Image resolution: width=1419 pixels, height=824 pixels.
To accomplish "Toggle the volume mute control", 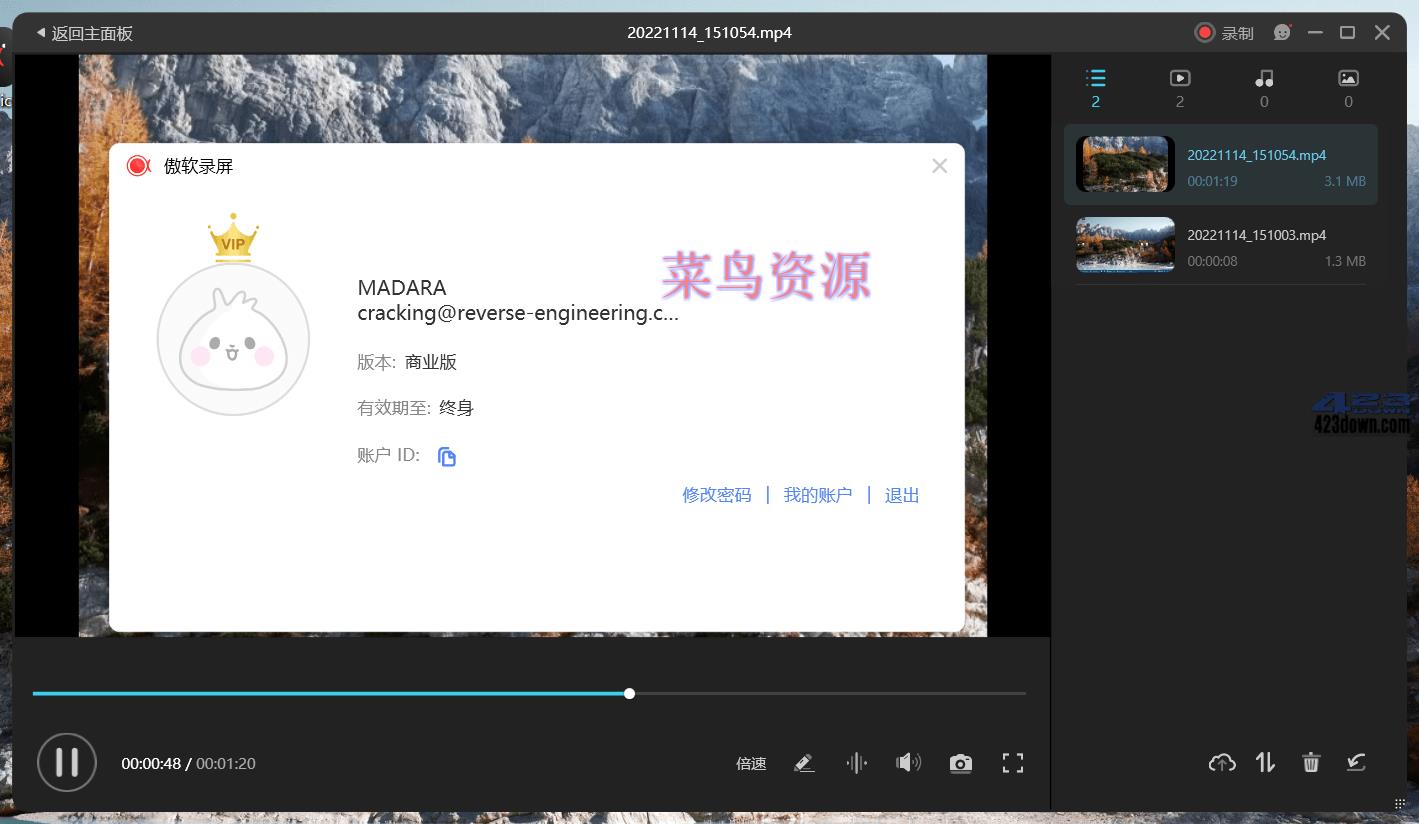I will click(x=908, y=762).
